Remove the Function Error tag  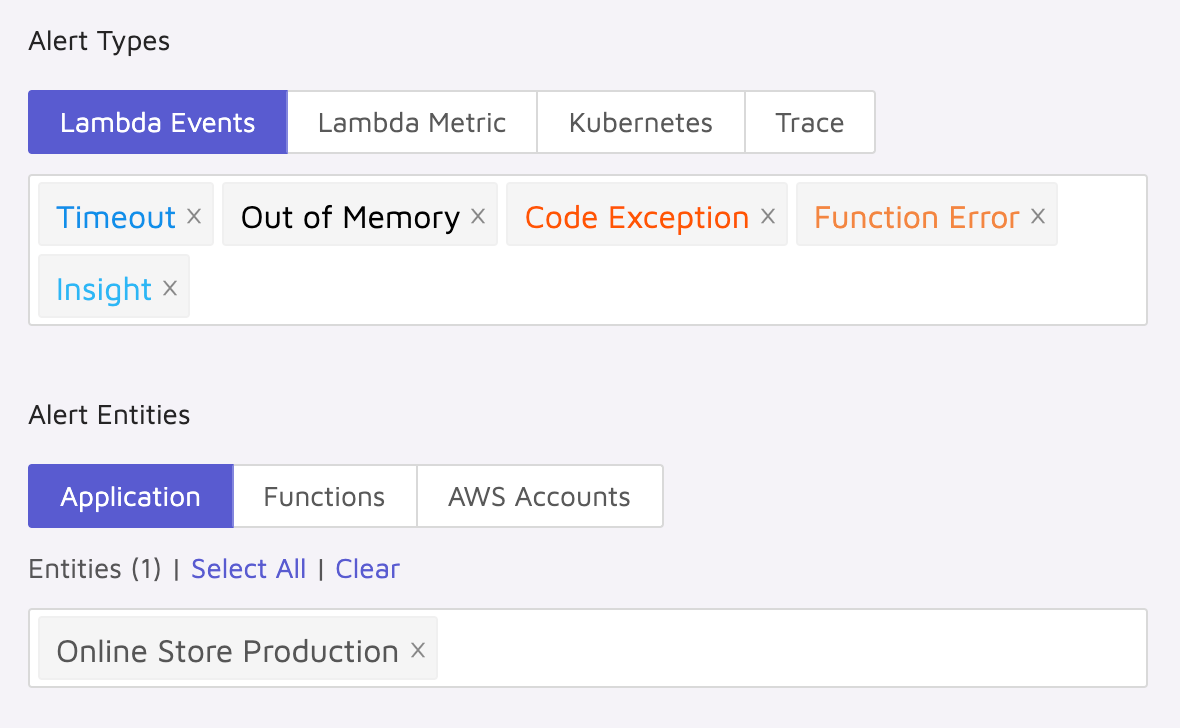tap(1038, 216)
